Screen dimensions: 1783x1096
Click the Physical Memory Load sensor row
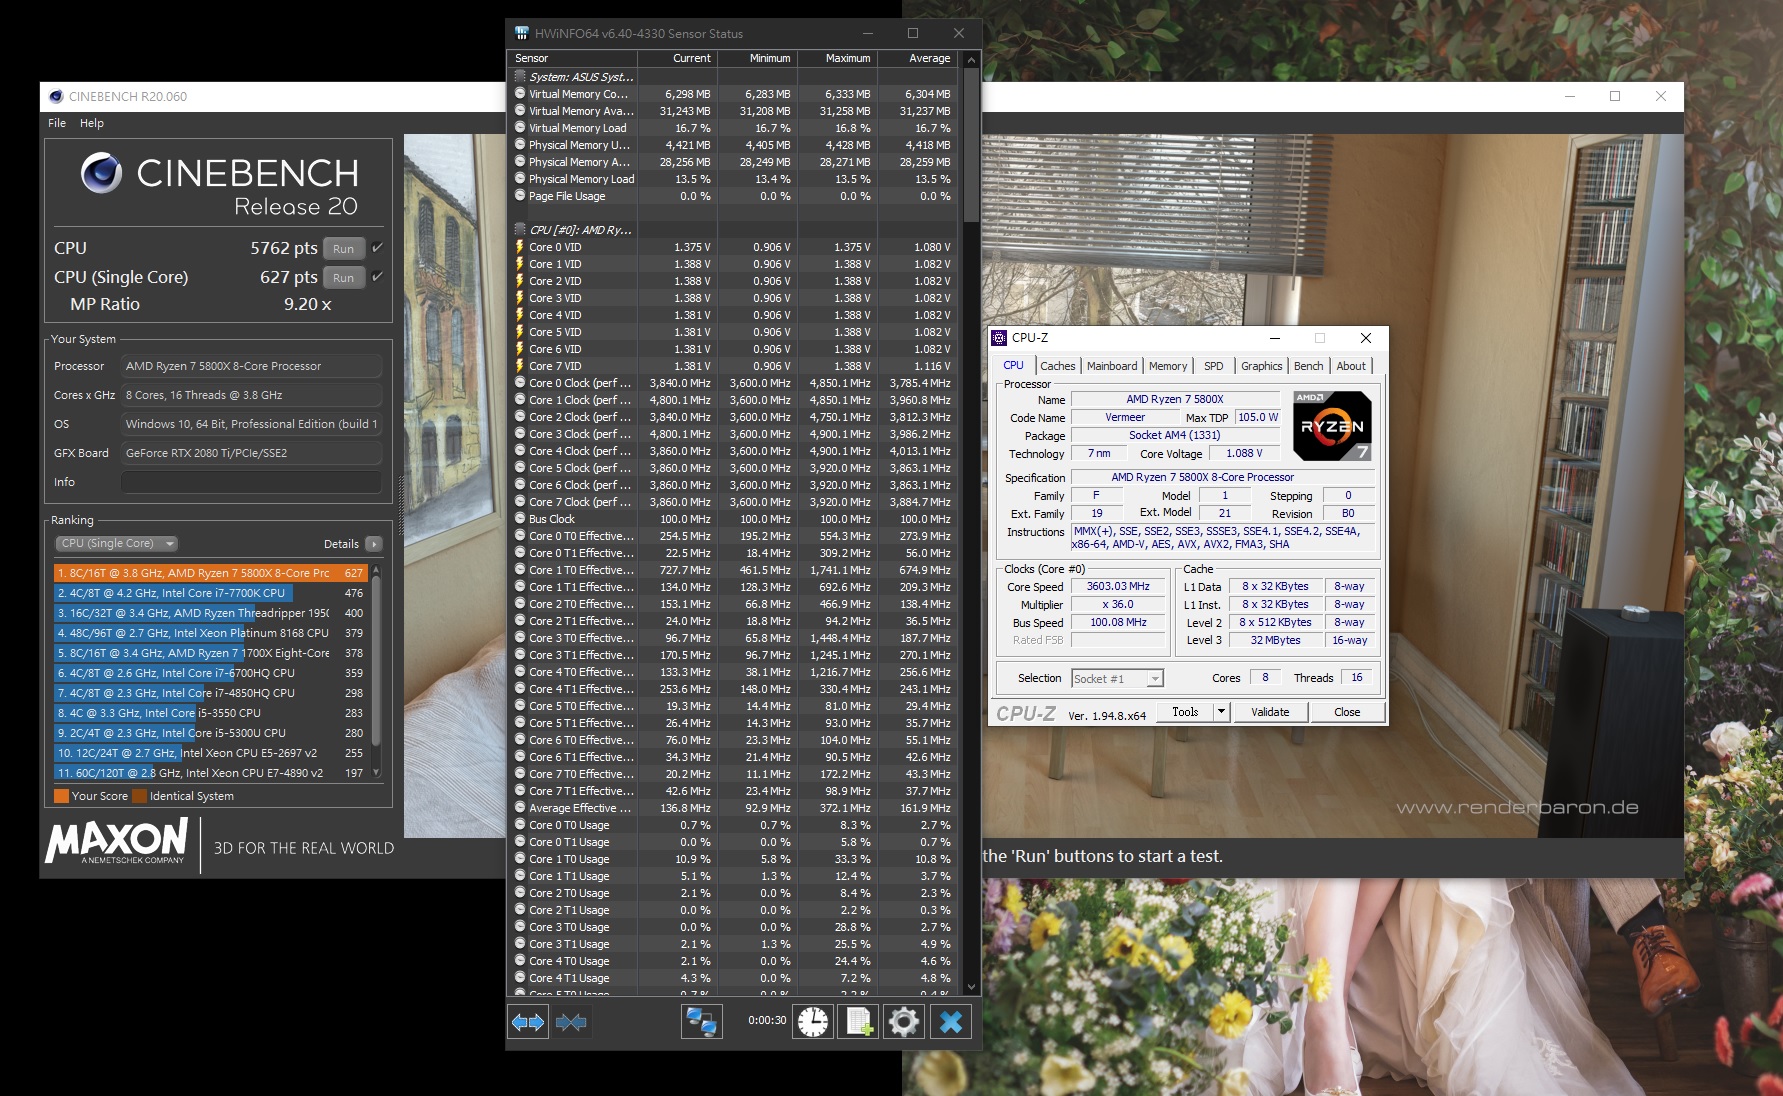733,179
